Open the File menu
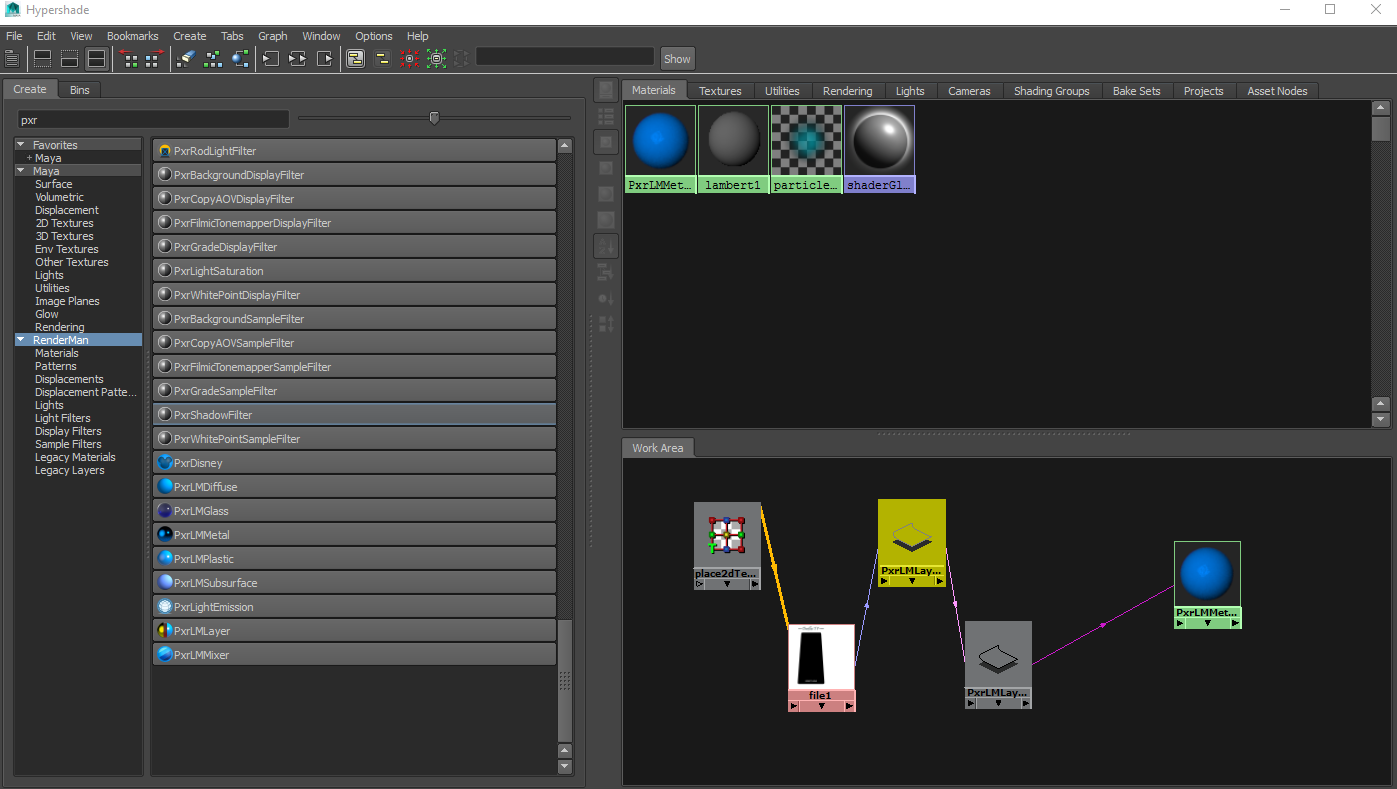This screenshot has width=1397, height=789. click(14, 36)
